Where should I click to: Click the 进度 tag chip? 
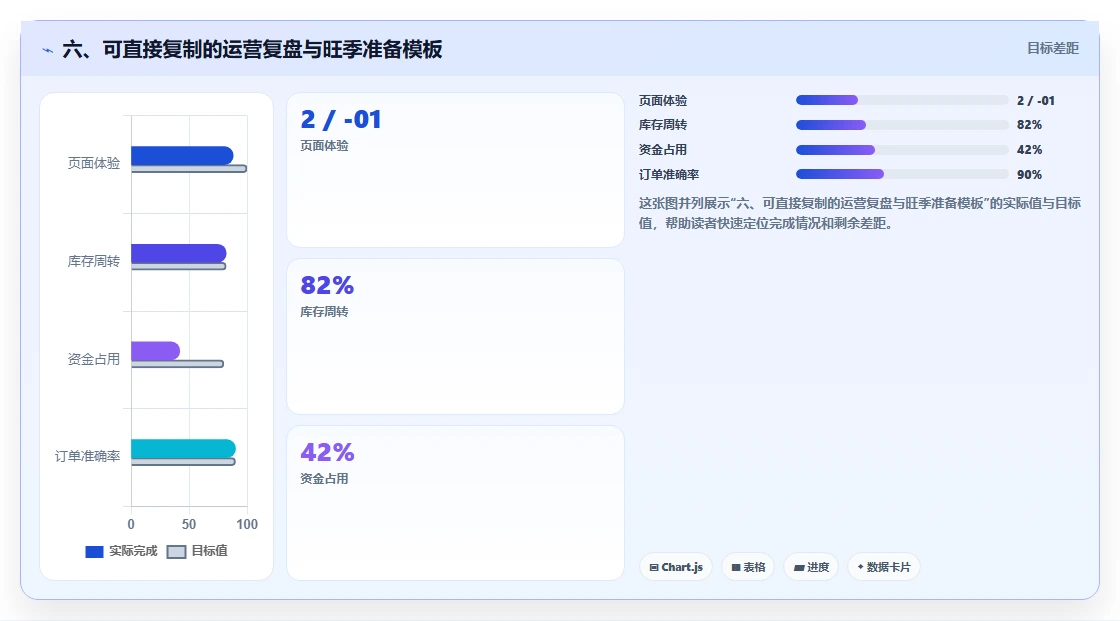(811, 567)
